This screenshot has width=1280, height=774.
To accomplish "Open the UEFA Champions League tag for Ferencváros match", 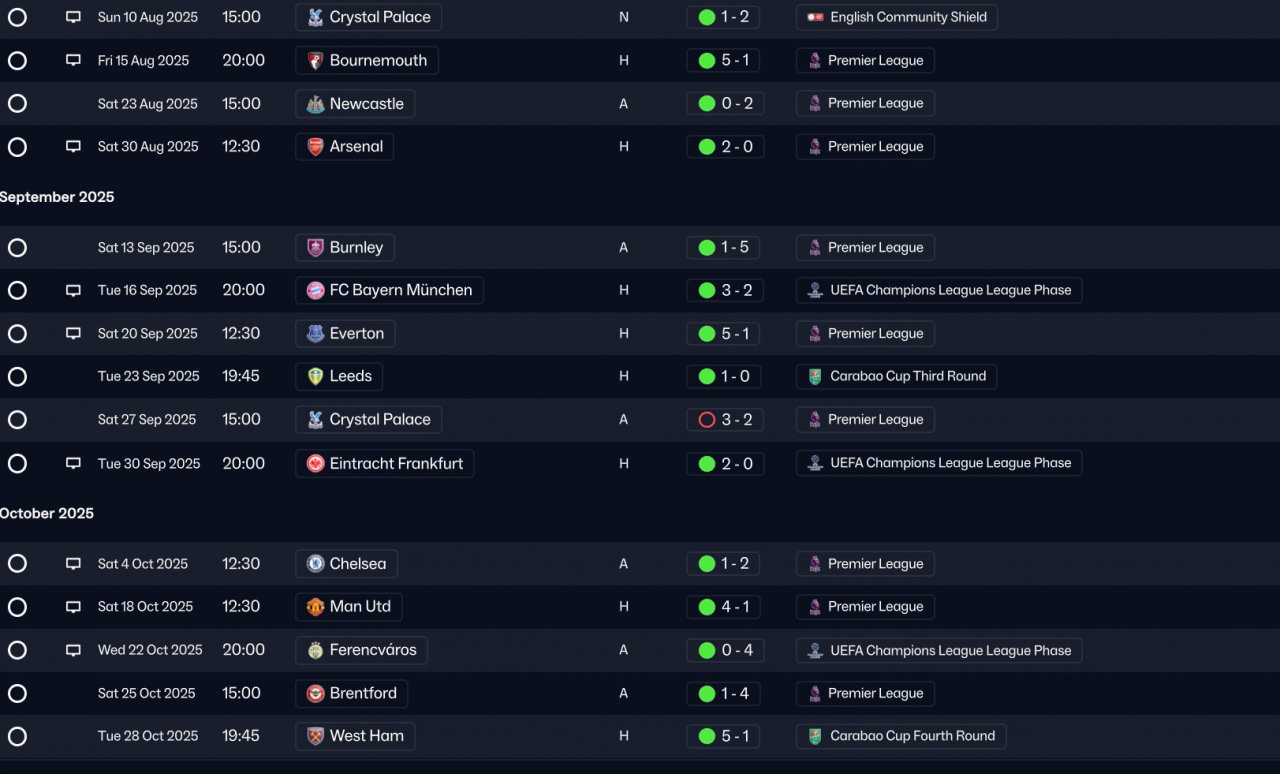I will pos(939,650).
